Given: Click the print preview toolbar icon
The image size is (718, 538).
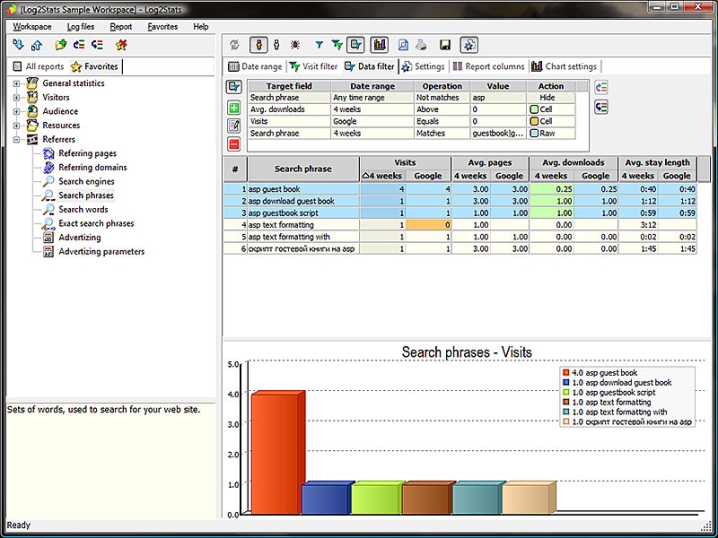Looking at the screenshot, I should click(403, 45).
